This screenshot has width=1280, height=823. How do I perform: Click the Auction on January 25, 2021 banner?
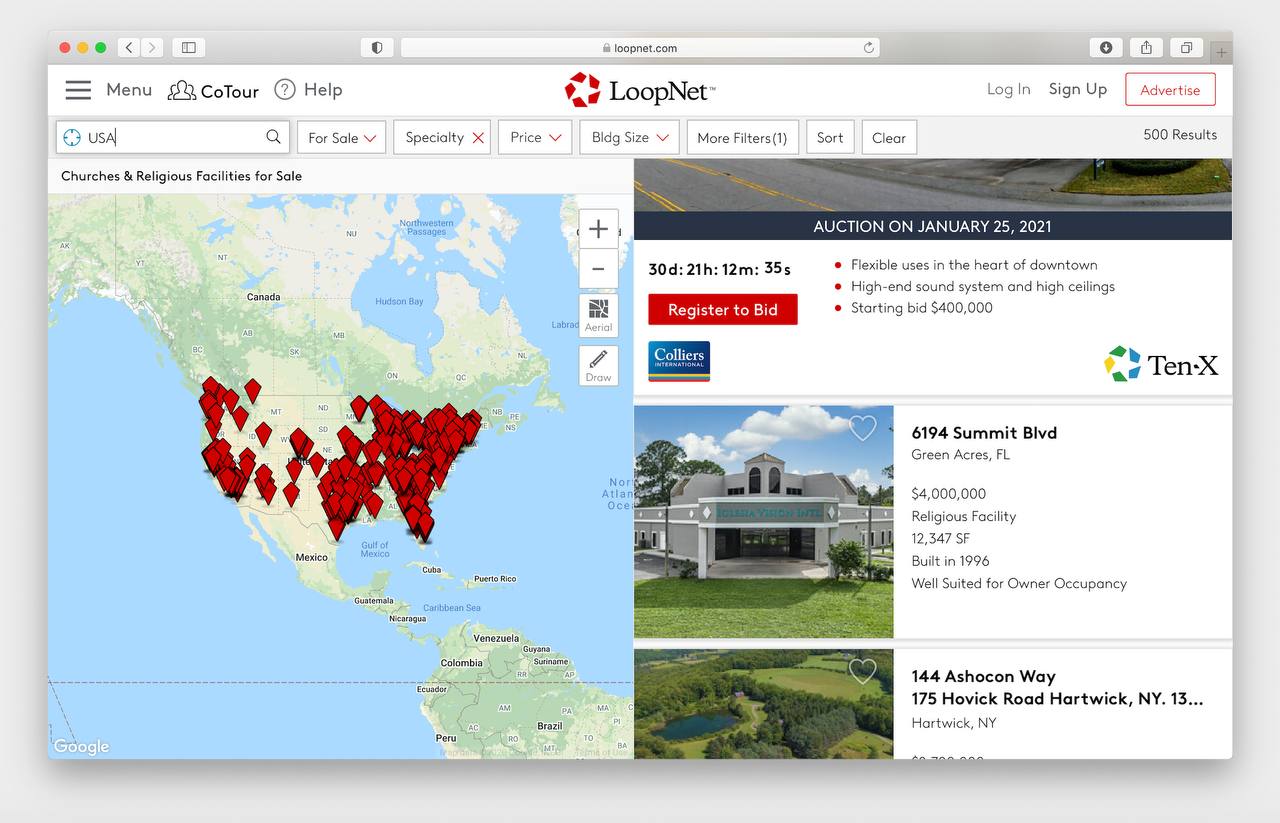pyautogui.click(x=933, y=226)
